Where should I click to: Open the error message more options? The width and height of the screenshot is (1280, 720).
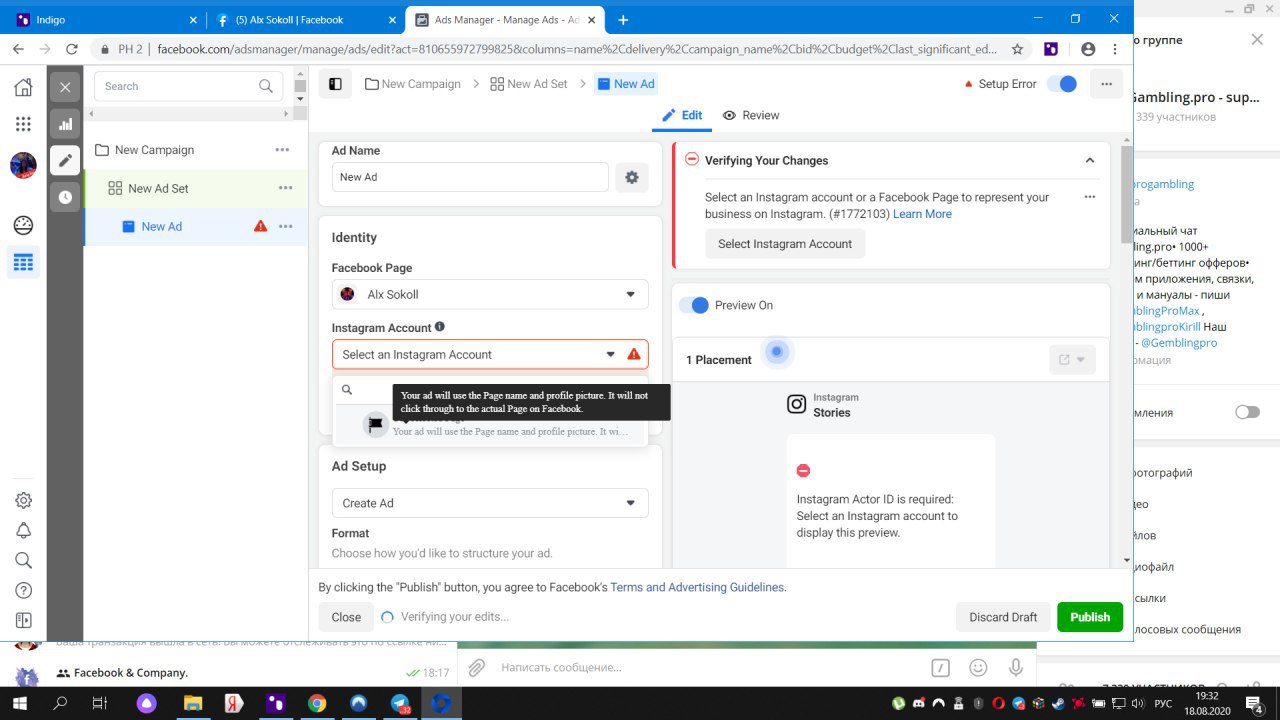(x=1090, y=197)
